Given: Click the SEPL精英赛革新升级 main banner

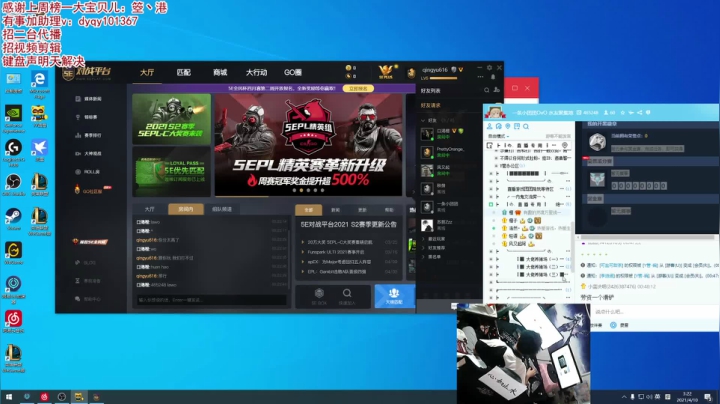Looking at the screenshot, I should [x=308, y=145].
